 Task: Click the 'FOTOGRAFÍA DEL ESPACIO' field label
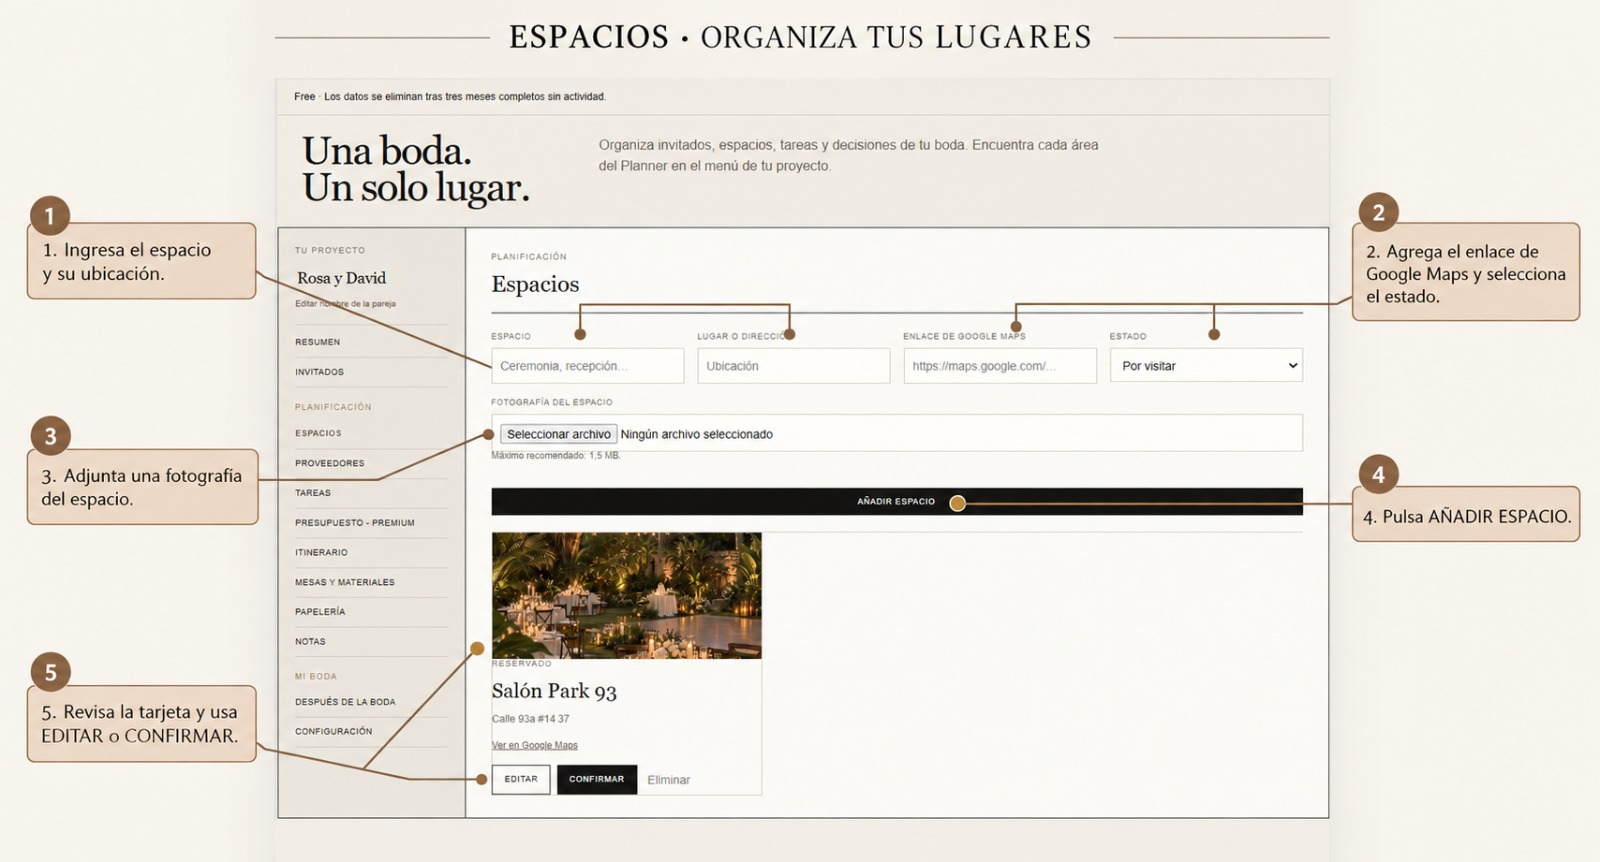pyautogui.click(x=552, y=402)
